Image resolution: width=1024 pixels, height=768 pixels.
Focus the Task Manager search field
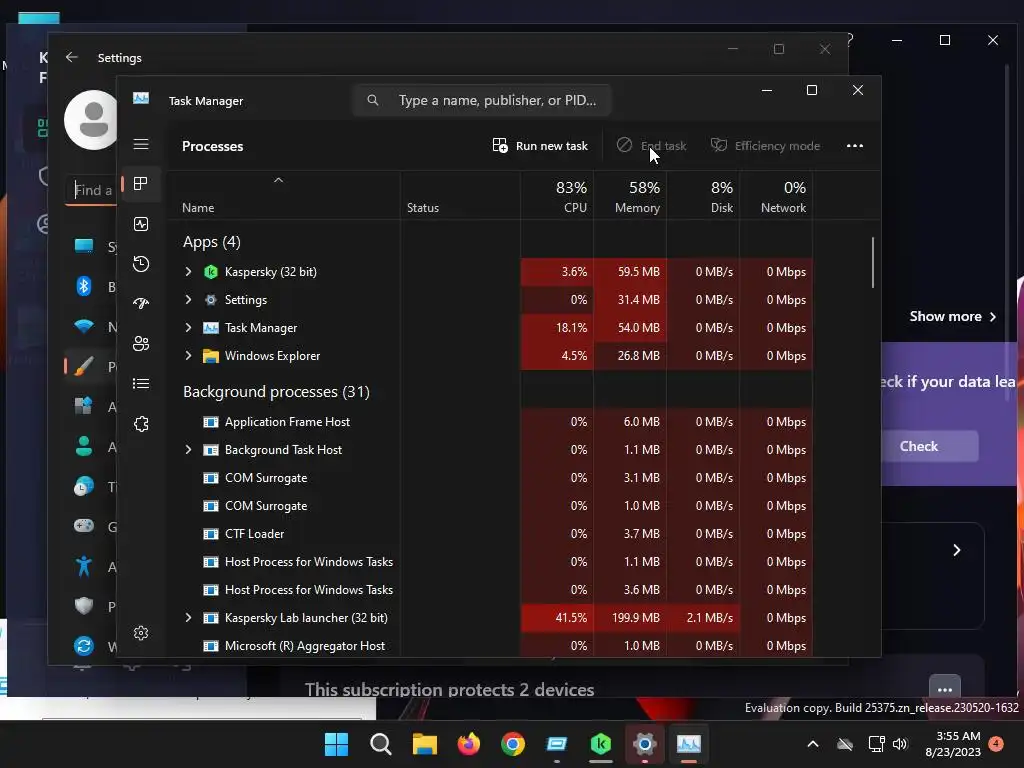(x=482, y=100)
